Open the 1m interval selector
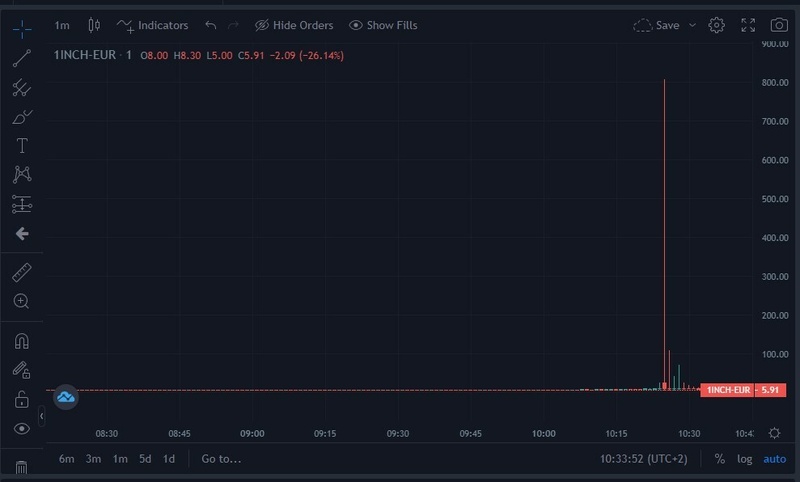This screenshot has height=482, width=800. coord(62,26)
